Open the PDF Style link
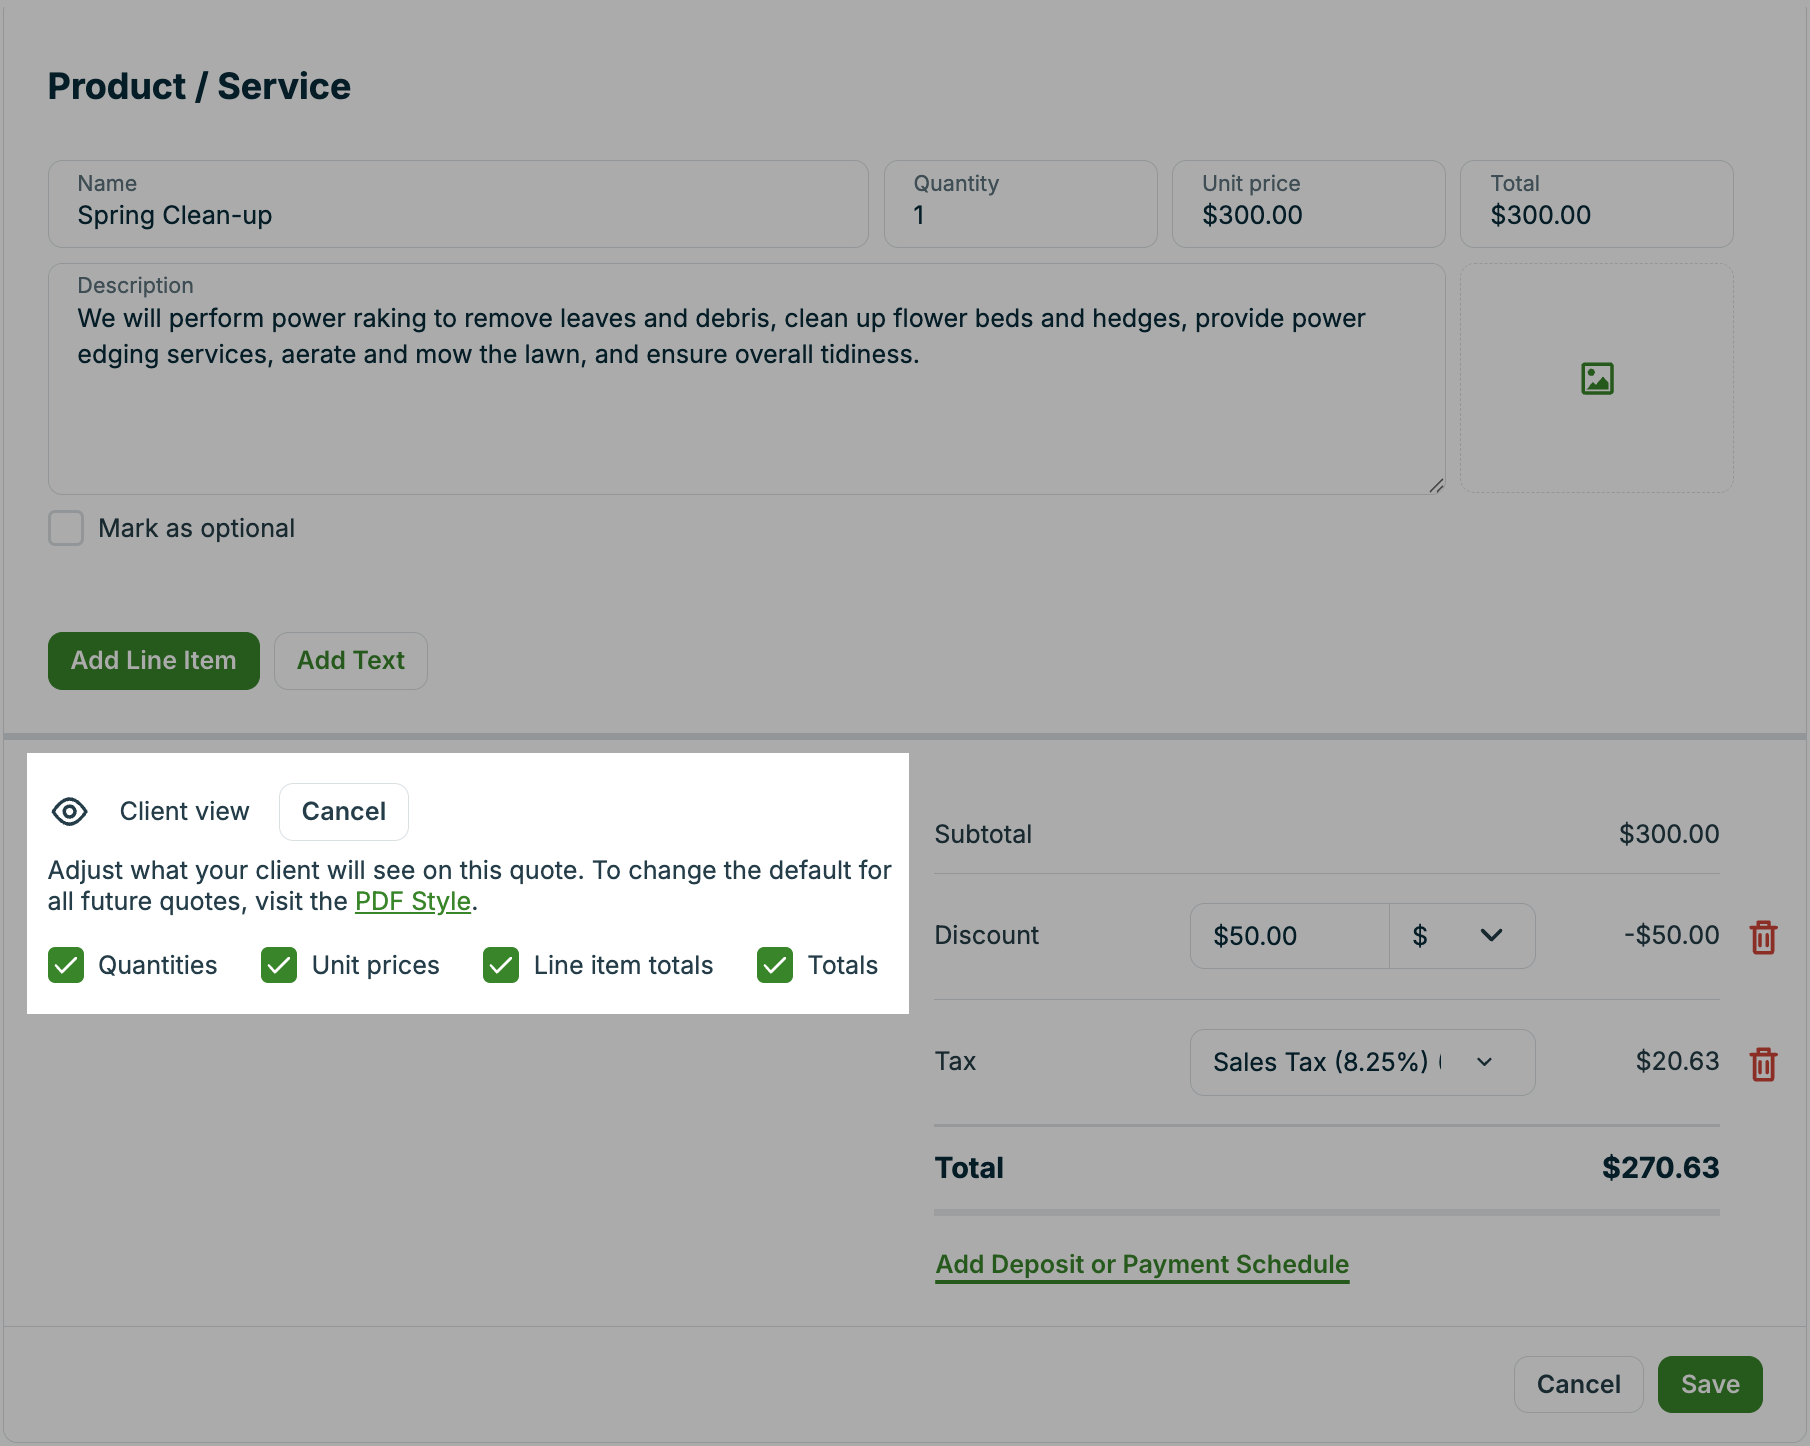Screen dimensions: 1810x1446 click(x=412, y=901)
